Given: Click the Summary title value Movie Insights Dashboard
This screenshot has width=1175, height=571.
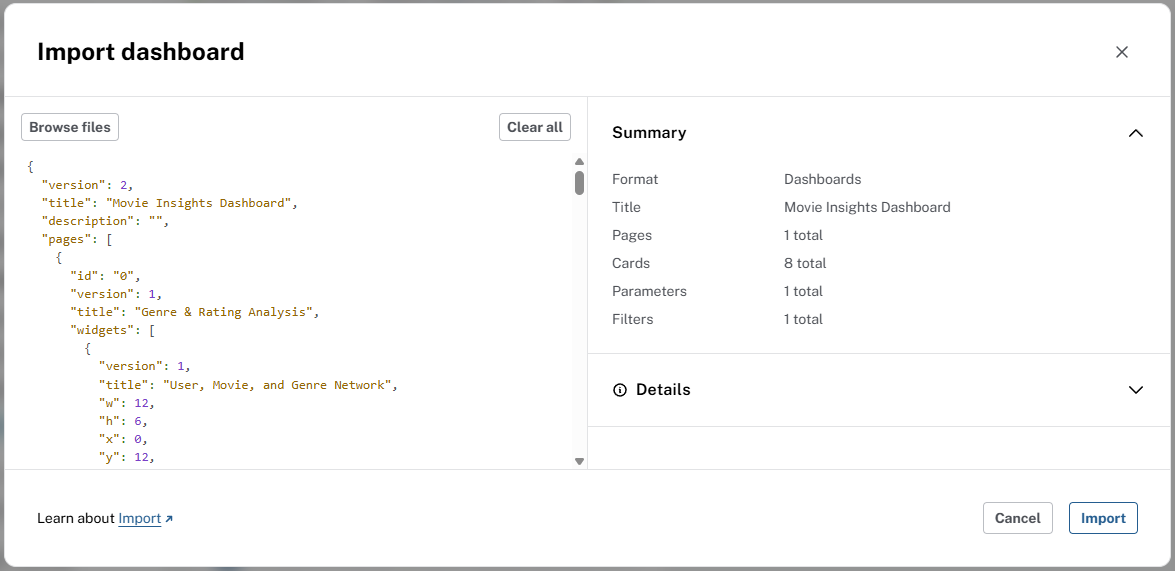Looking at the screenshot, I should [867, 207].
